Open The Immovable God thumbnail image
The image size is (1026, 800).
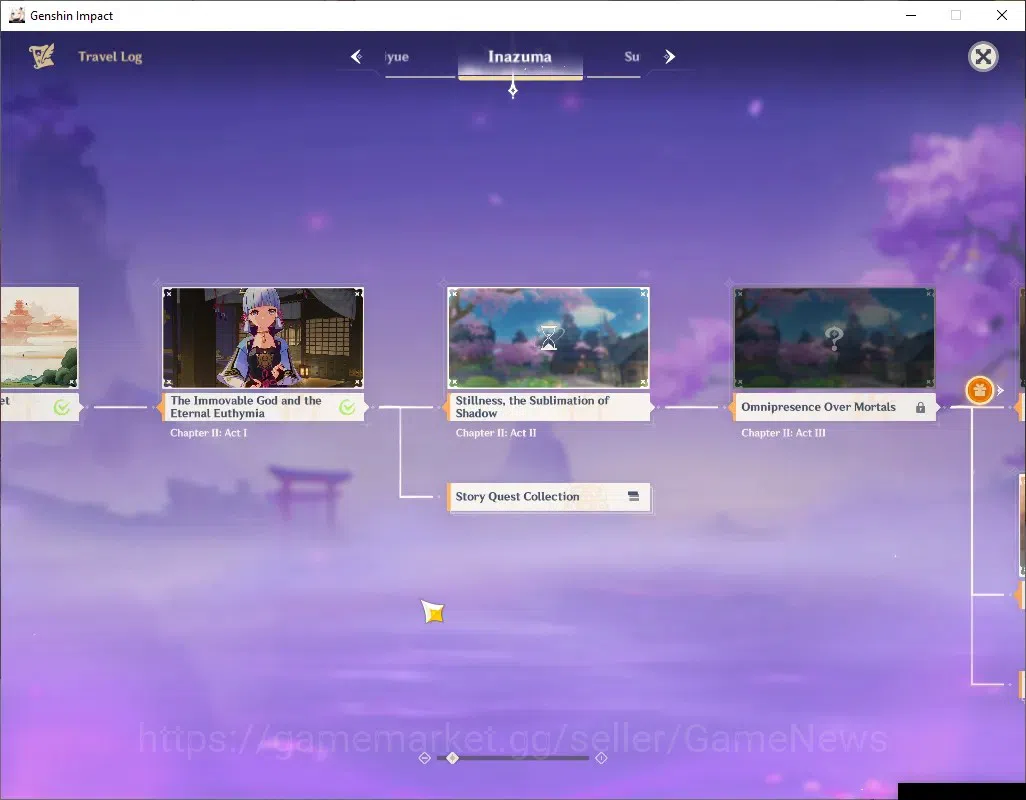(x=262, y=338)
